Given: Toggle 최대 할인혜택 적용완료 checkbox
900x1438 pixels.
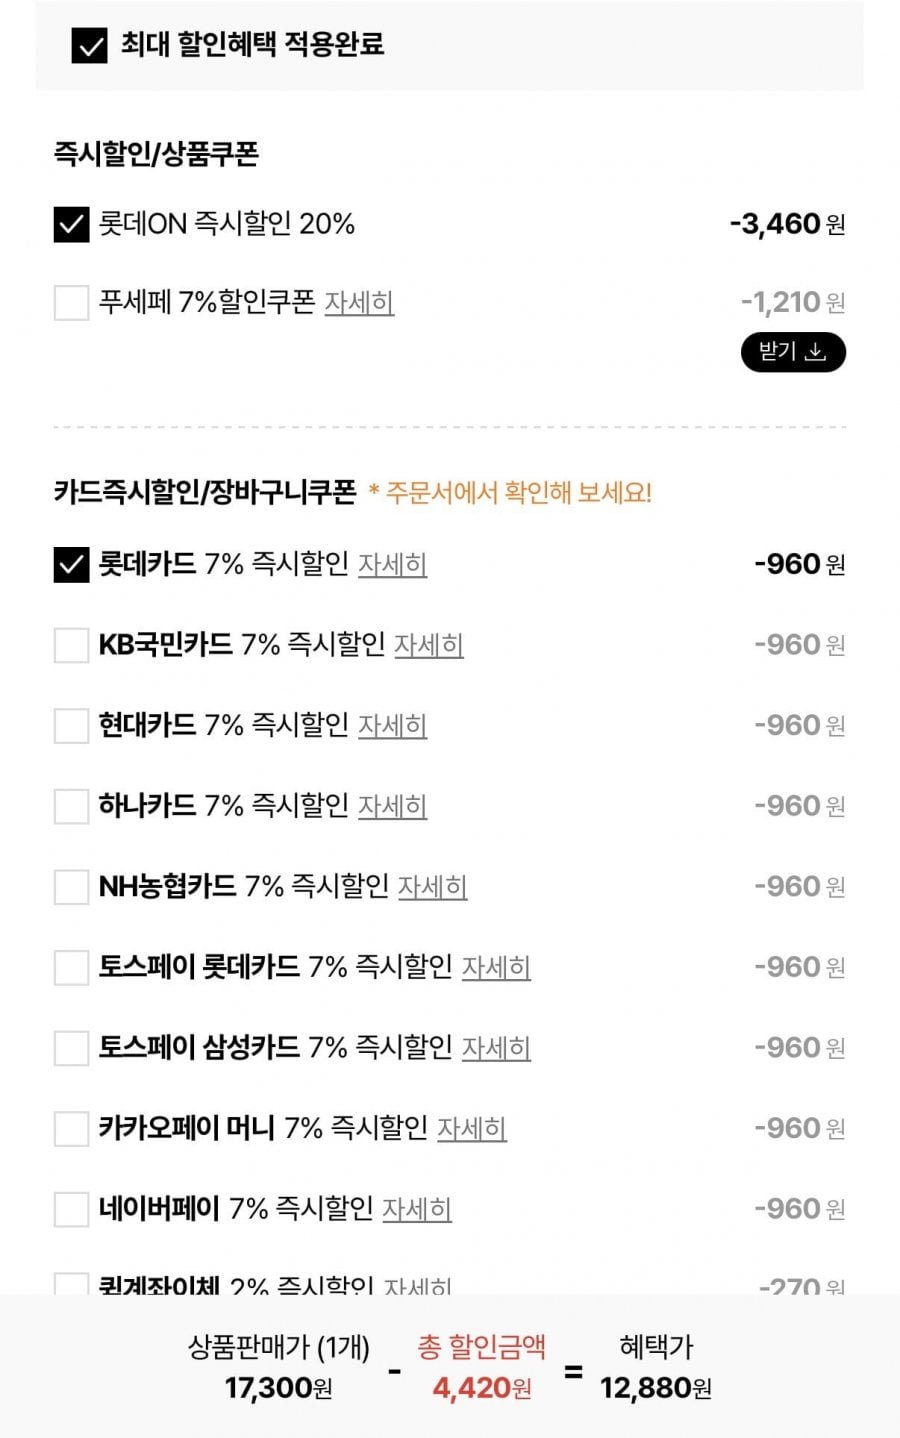Looking at the screenshot, I should click(x=89, y=45).
